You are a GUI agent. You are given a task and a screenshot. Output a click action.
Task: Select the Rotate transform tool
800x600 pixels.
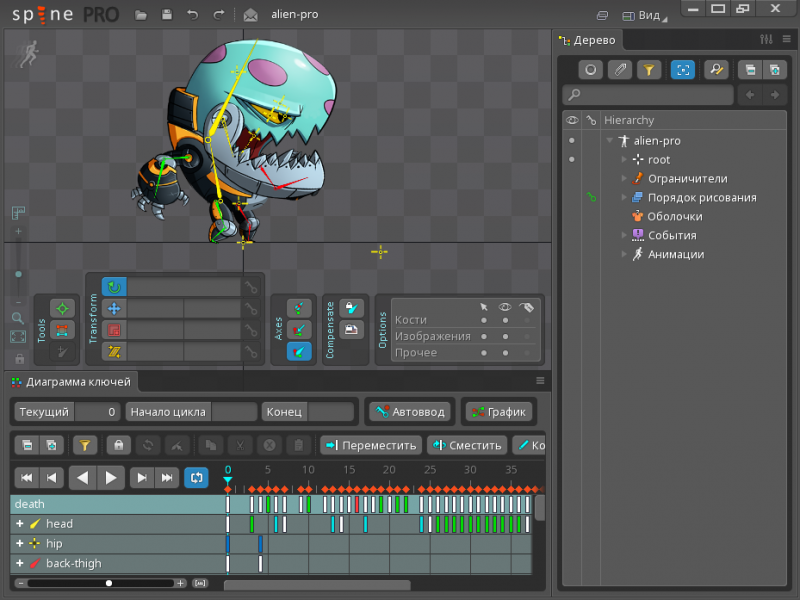(114, 288)
